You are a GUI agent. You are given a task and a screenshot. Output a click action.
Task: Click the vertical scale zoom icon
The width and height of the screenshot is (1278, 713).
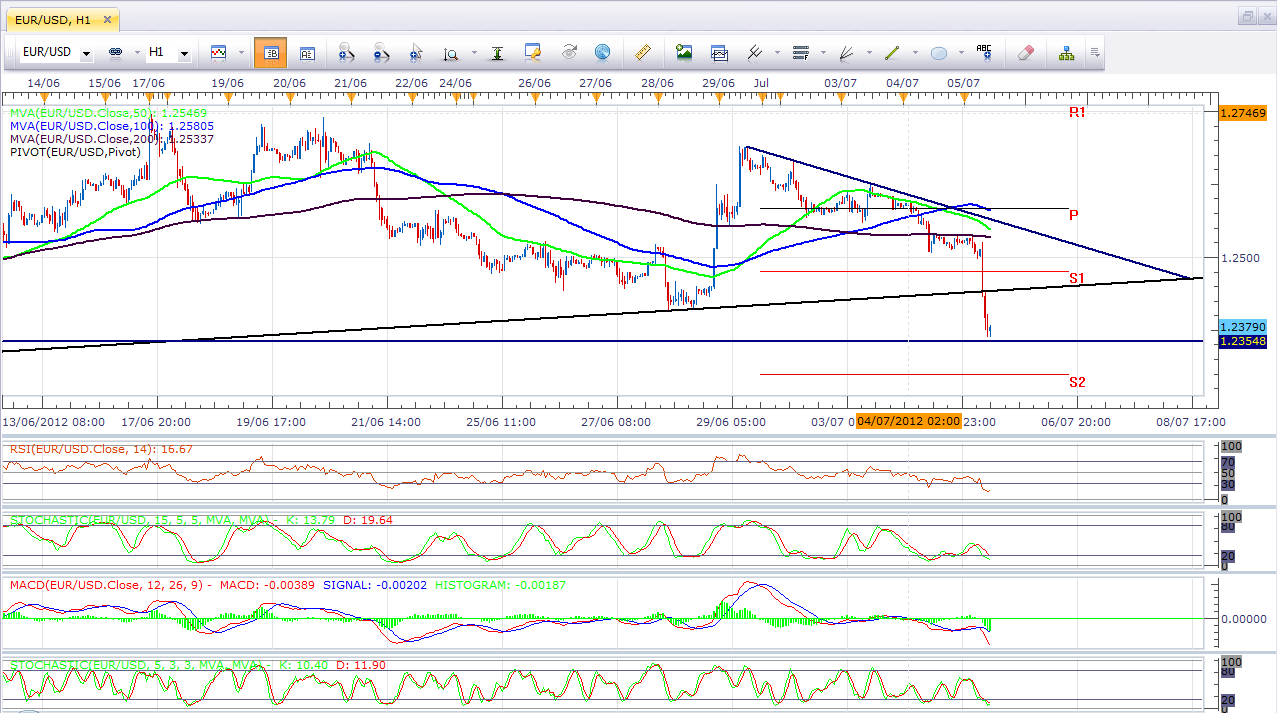tap(451, 53)
